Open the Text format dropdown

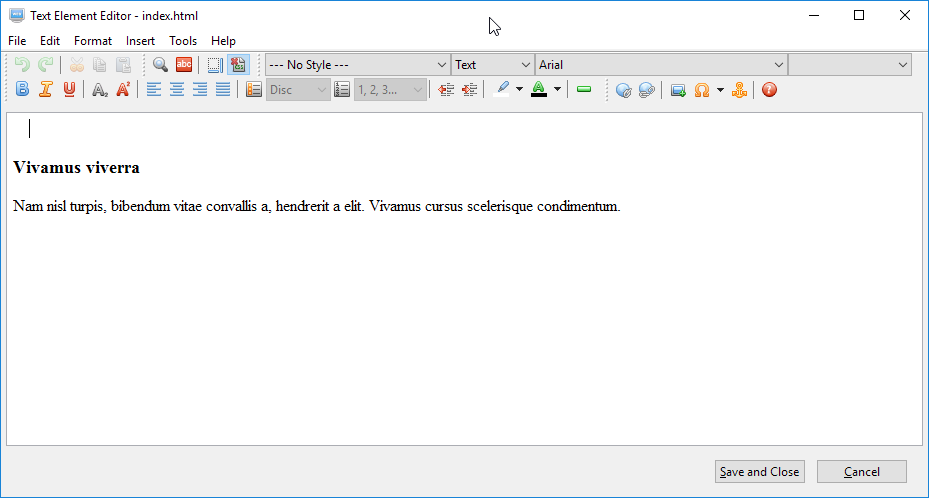492,65
